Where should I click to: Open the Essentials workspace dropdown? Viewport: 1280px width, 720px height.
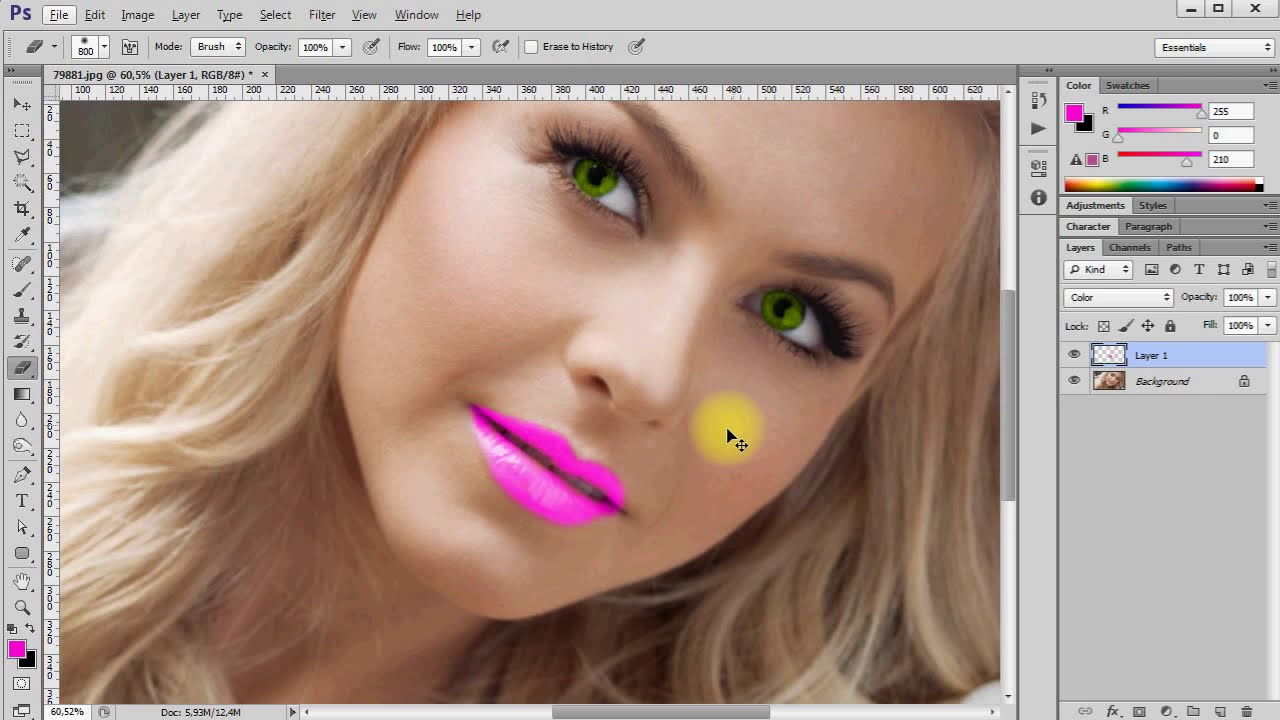(x=1215, y=47)
